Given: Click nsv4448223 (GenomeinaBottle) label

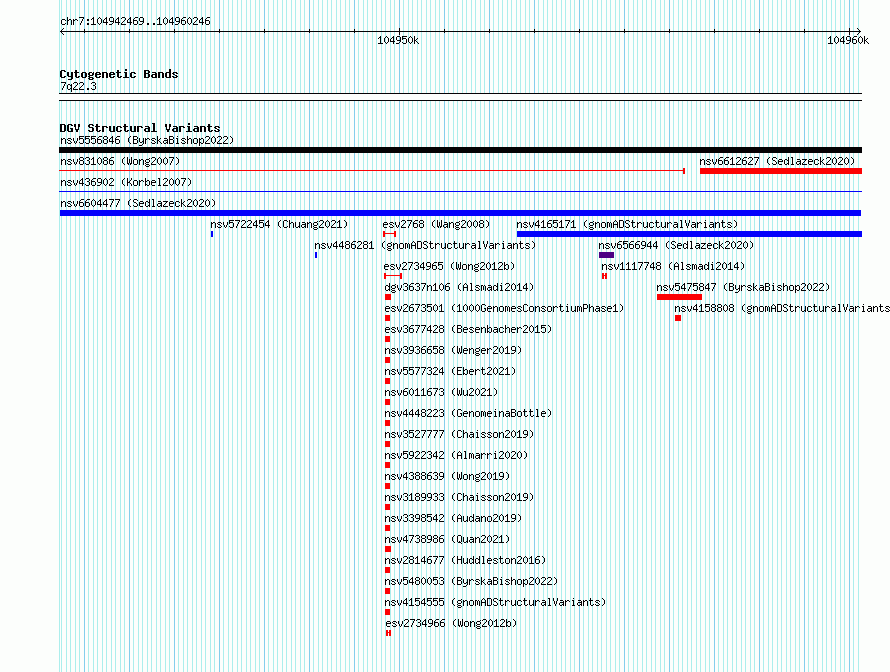Looking at the screenshot, I should click(468, 413).
